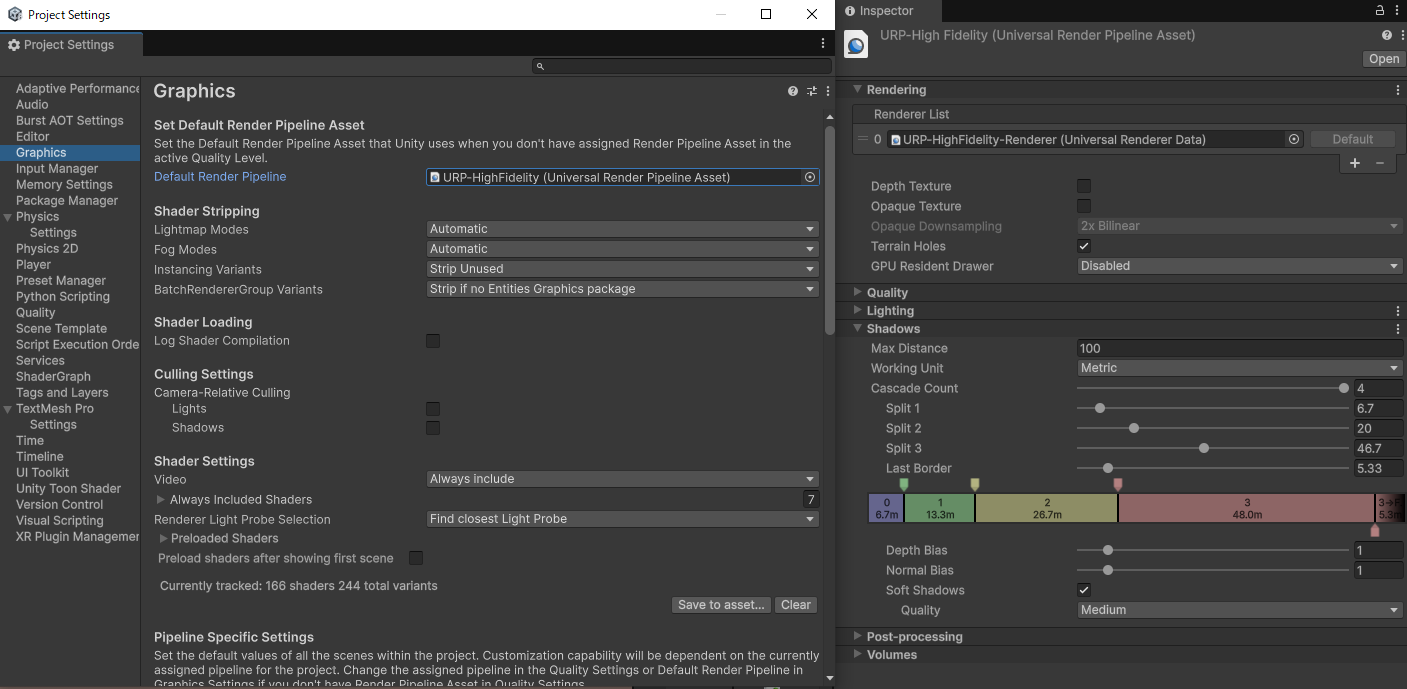Screen dimensions: 1407x689
Task: Click the object picker for URP-HighFidelity-Renderer
Action: 1294,139
